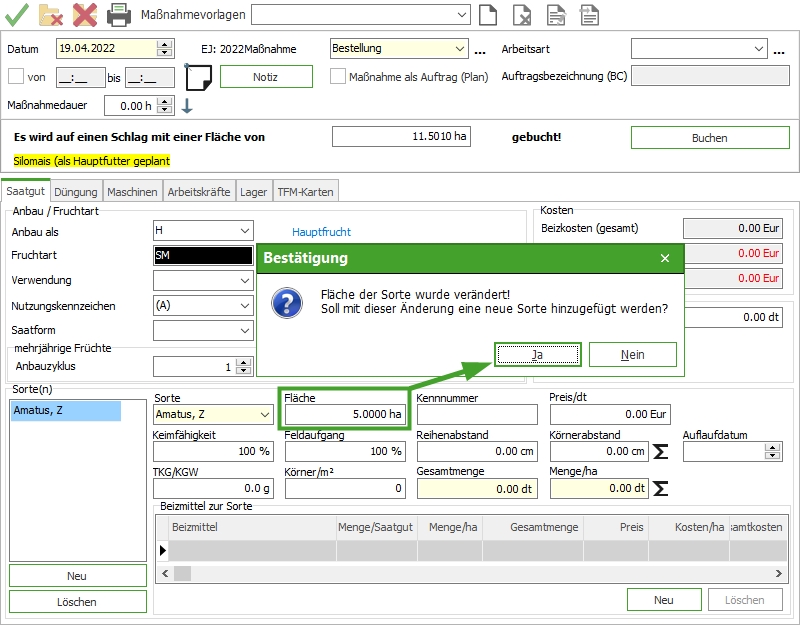Open the TFM-Karten tab
The width and height of the screenshot is (800, 628).
[305, 191]
